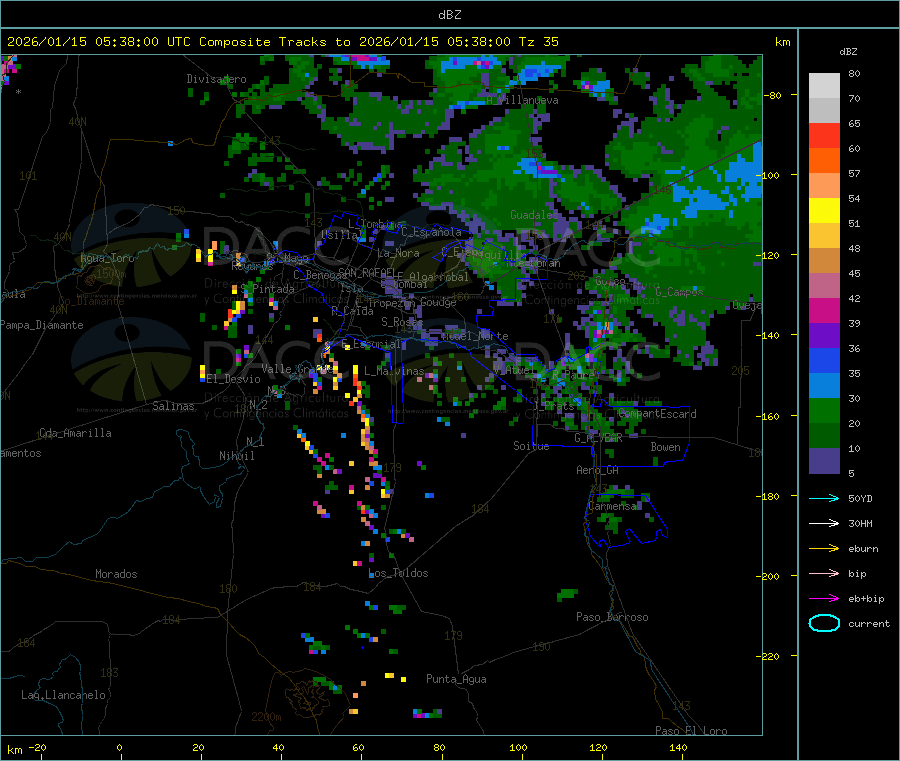The image size is (900, 761).
Task: Click the 'Guadales' map label
Action: (x=534, y=215)
